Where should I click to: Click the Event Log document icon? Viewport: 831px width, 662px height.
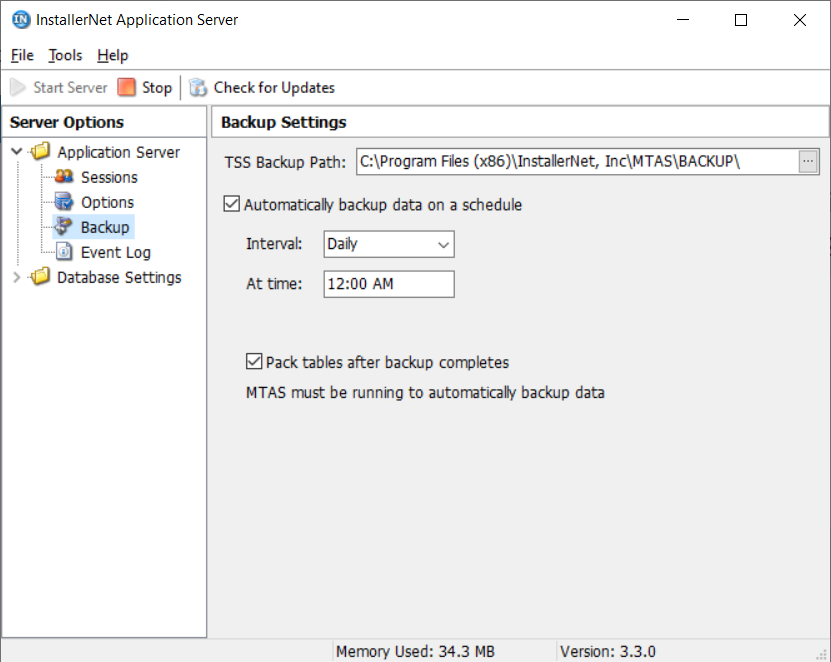[64, 252]
